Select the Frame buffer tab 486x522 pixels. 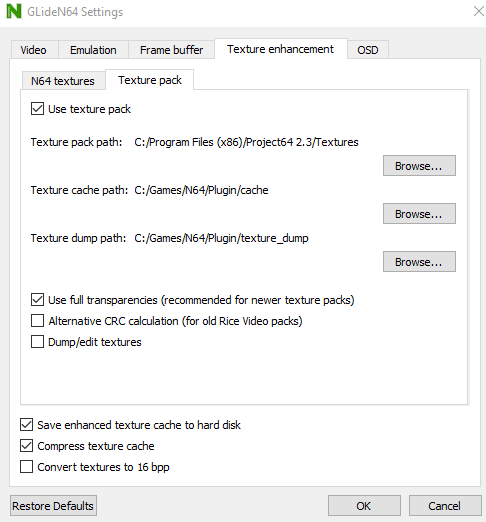[x=171, y=50]
